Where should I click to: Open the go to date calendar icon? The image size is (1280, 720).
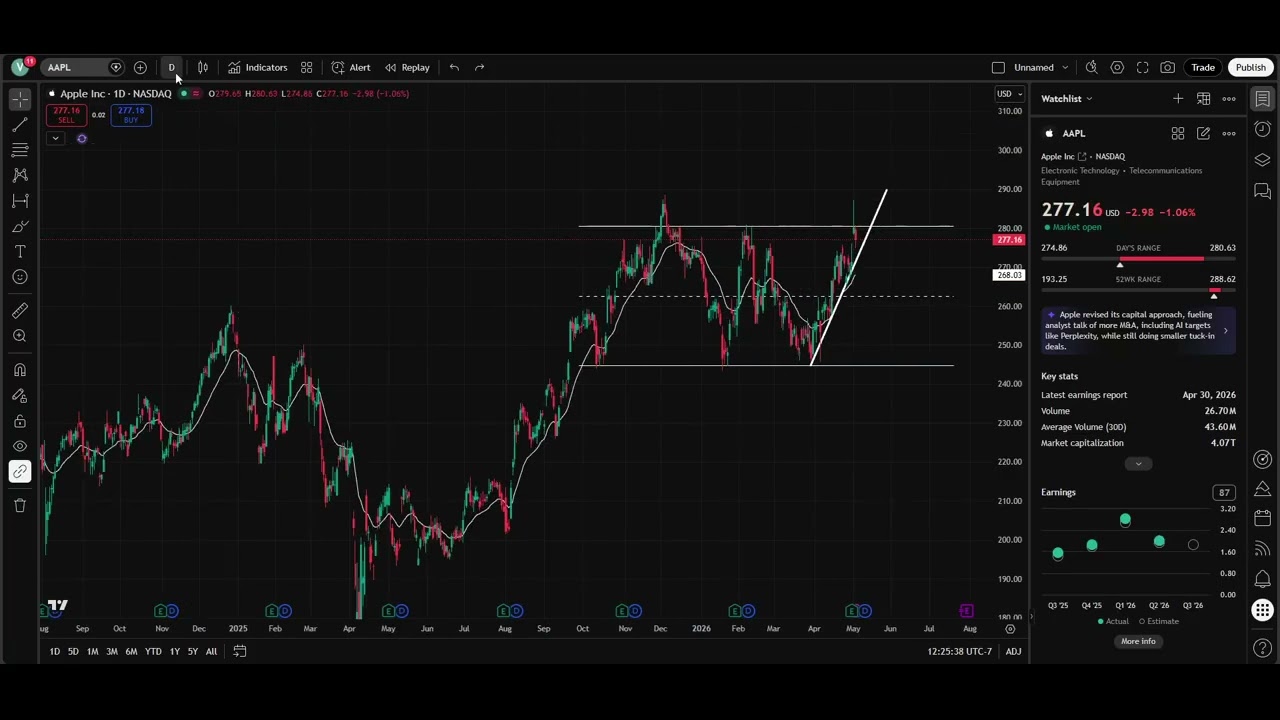pos(240,652)
